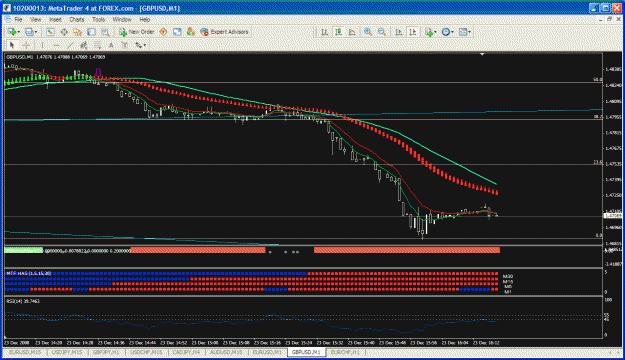
Task: Toggle the Chart Shift button
Action: [x=413, y=32]
